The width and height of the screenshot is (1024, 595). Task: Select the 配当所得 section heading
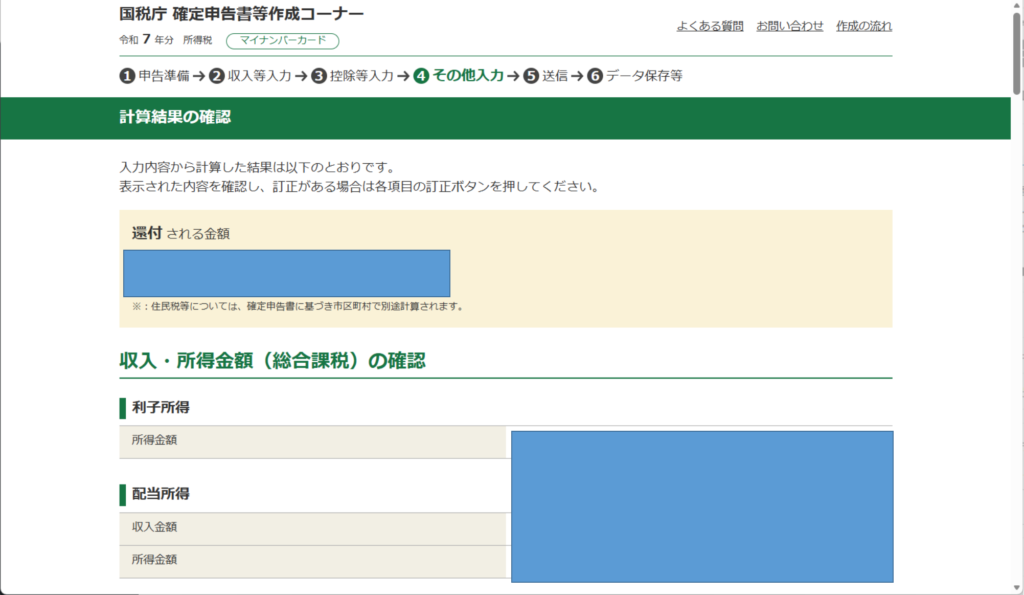161,494
